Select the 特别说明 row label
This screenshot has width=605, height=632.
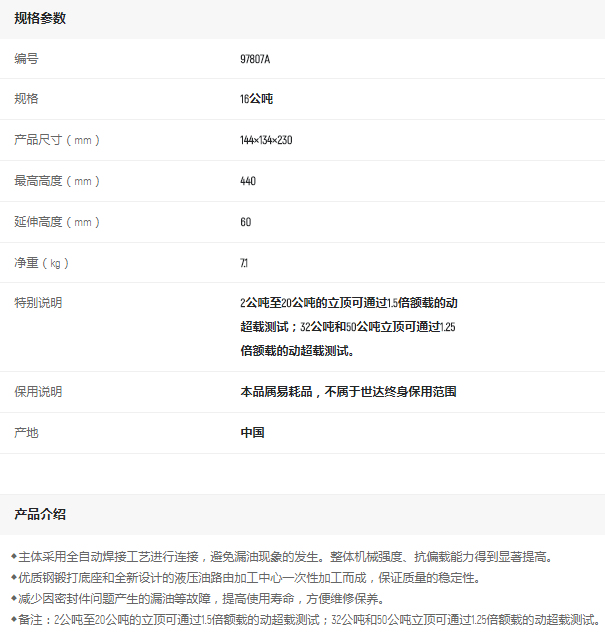[x=38, y=303]
